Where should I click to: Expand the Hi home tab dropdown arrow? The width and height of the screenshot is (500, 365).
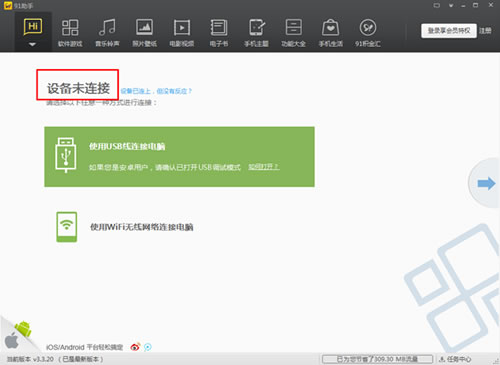pos(32,44)
